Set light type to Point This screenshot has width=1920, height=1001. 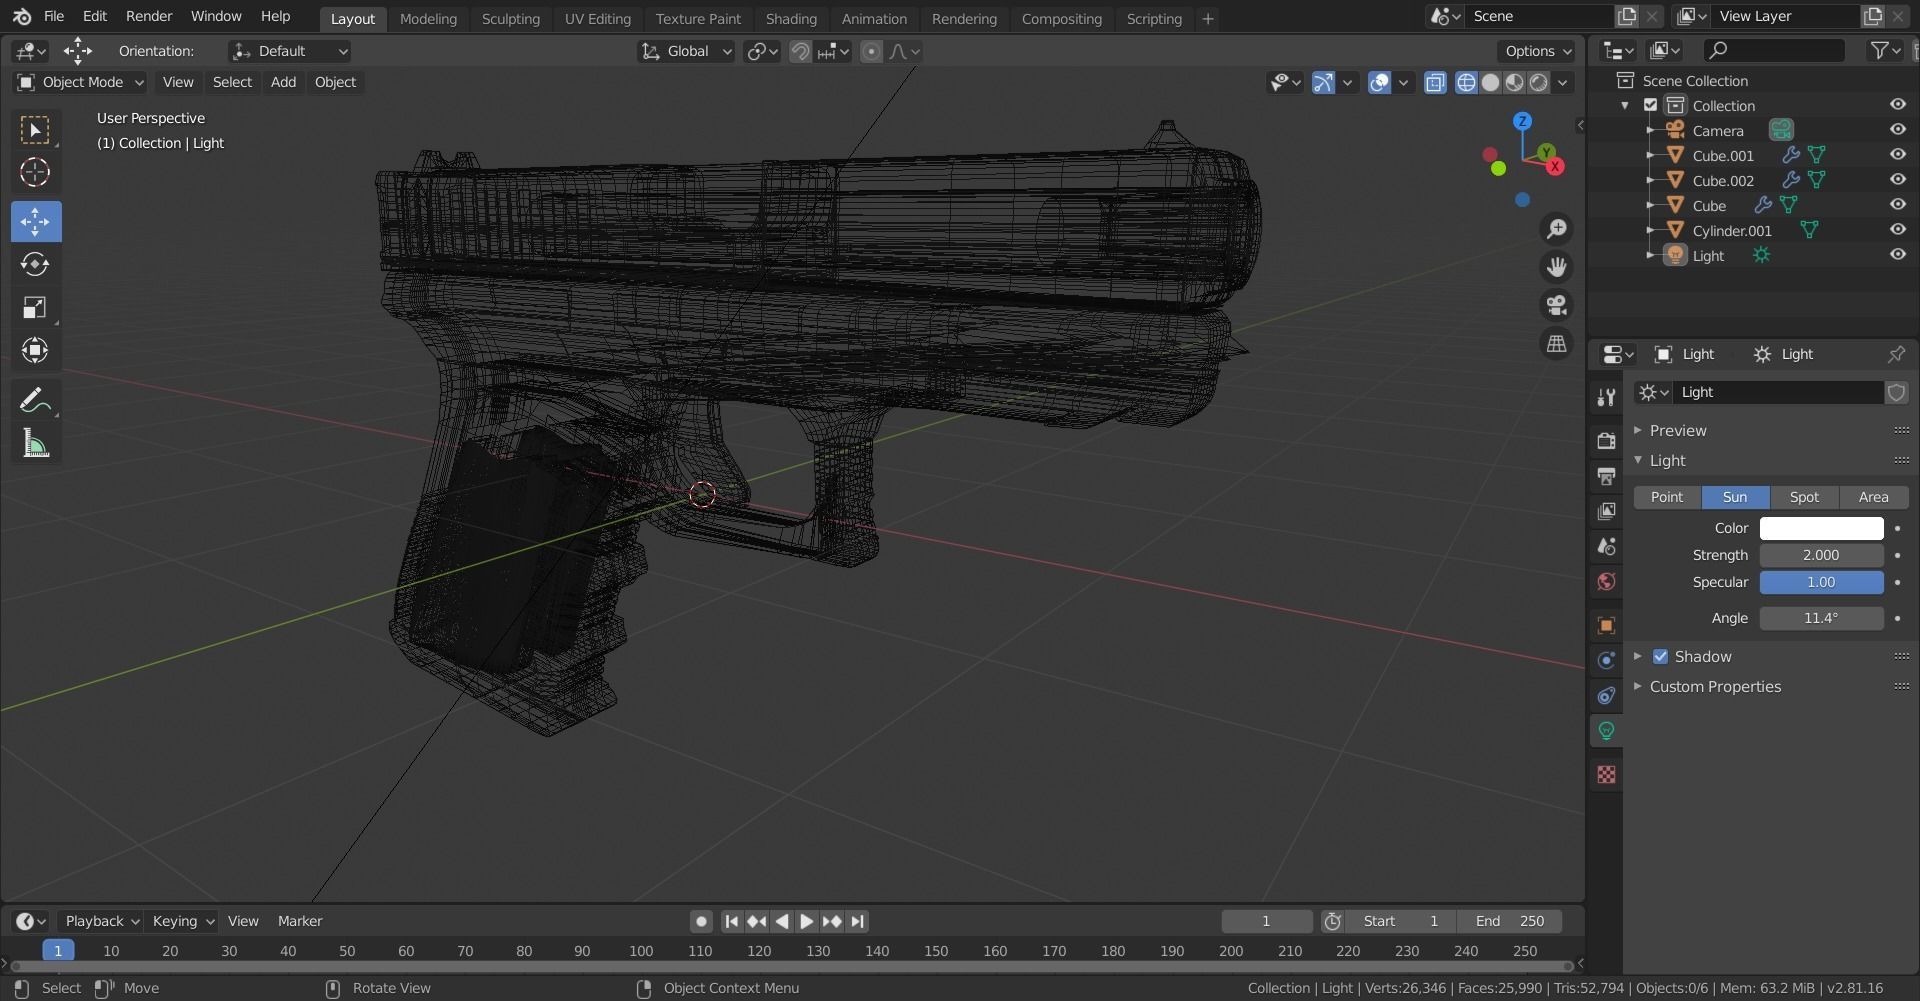(x=1667, y=497)
